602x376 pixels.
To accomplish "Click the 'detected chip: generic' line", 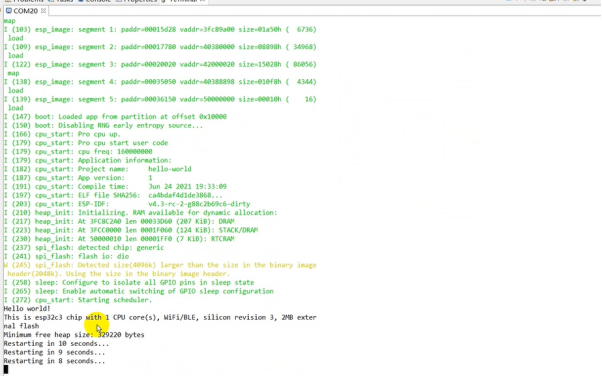I will [x=84, y=247].
